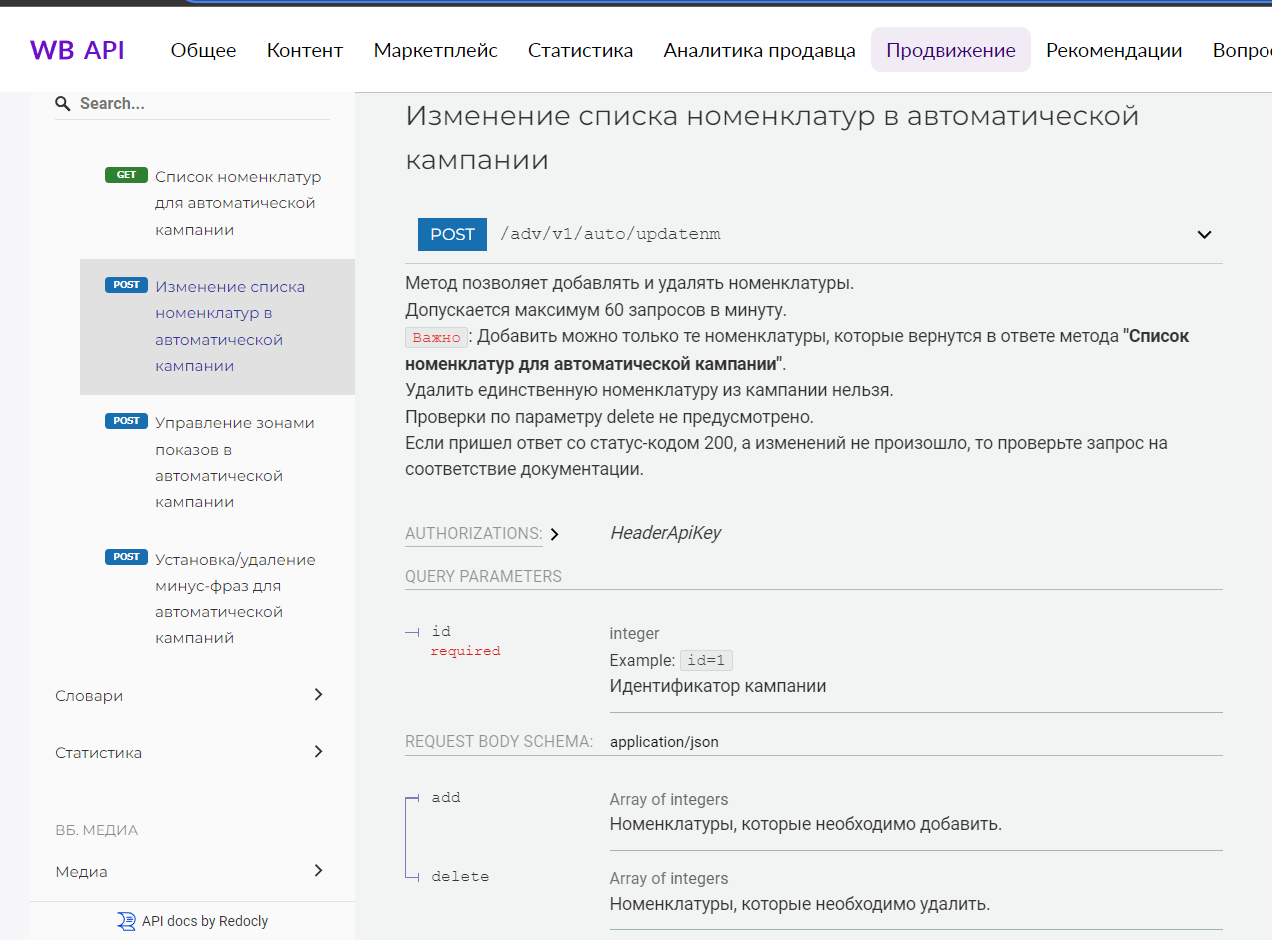The image size is (1272, 940).
Task: Click POST badge beside minus-phrases item
Action: [x=126, y=557]
